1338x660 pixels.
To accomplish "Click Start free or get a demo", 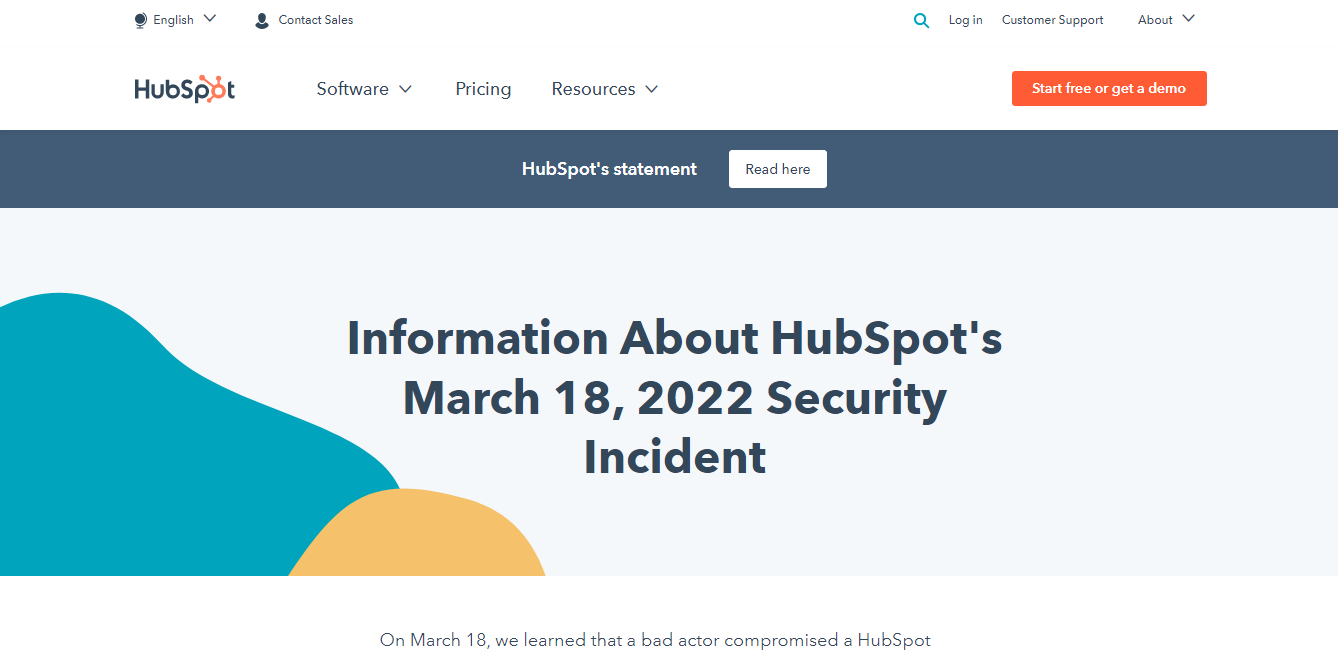I will point(1109,88).
